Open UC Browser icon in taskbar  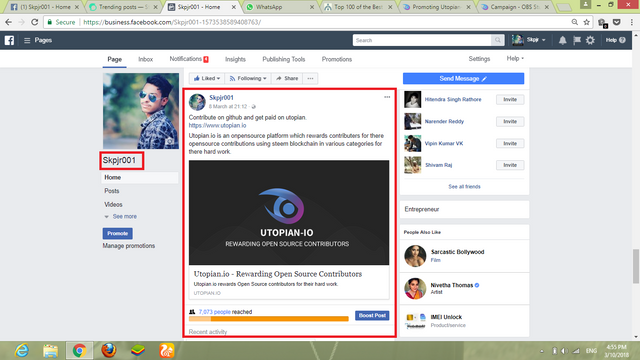(167, 351)
